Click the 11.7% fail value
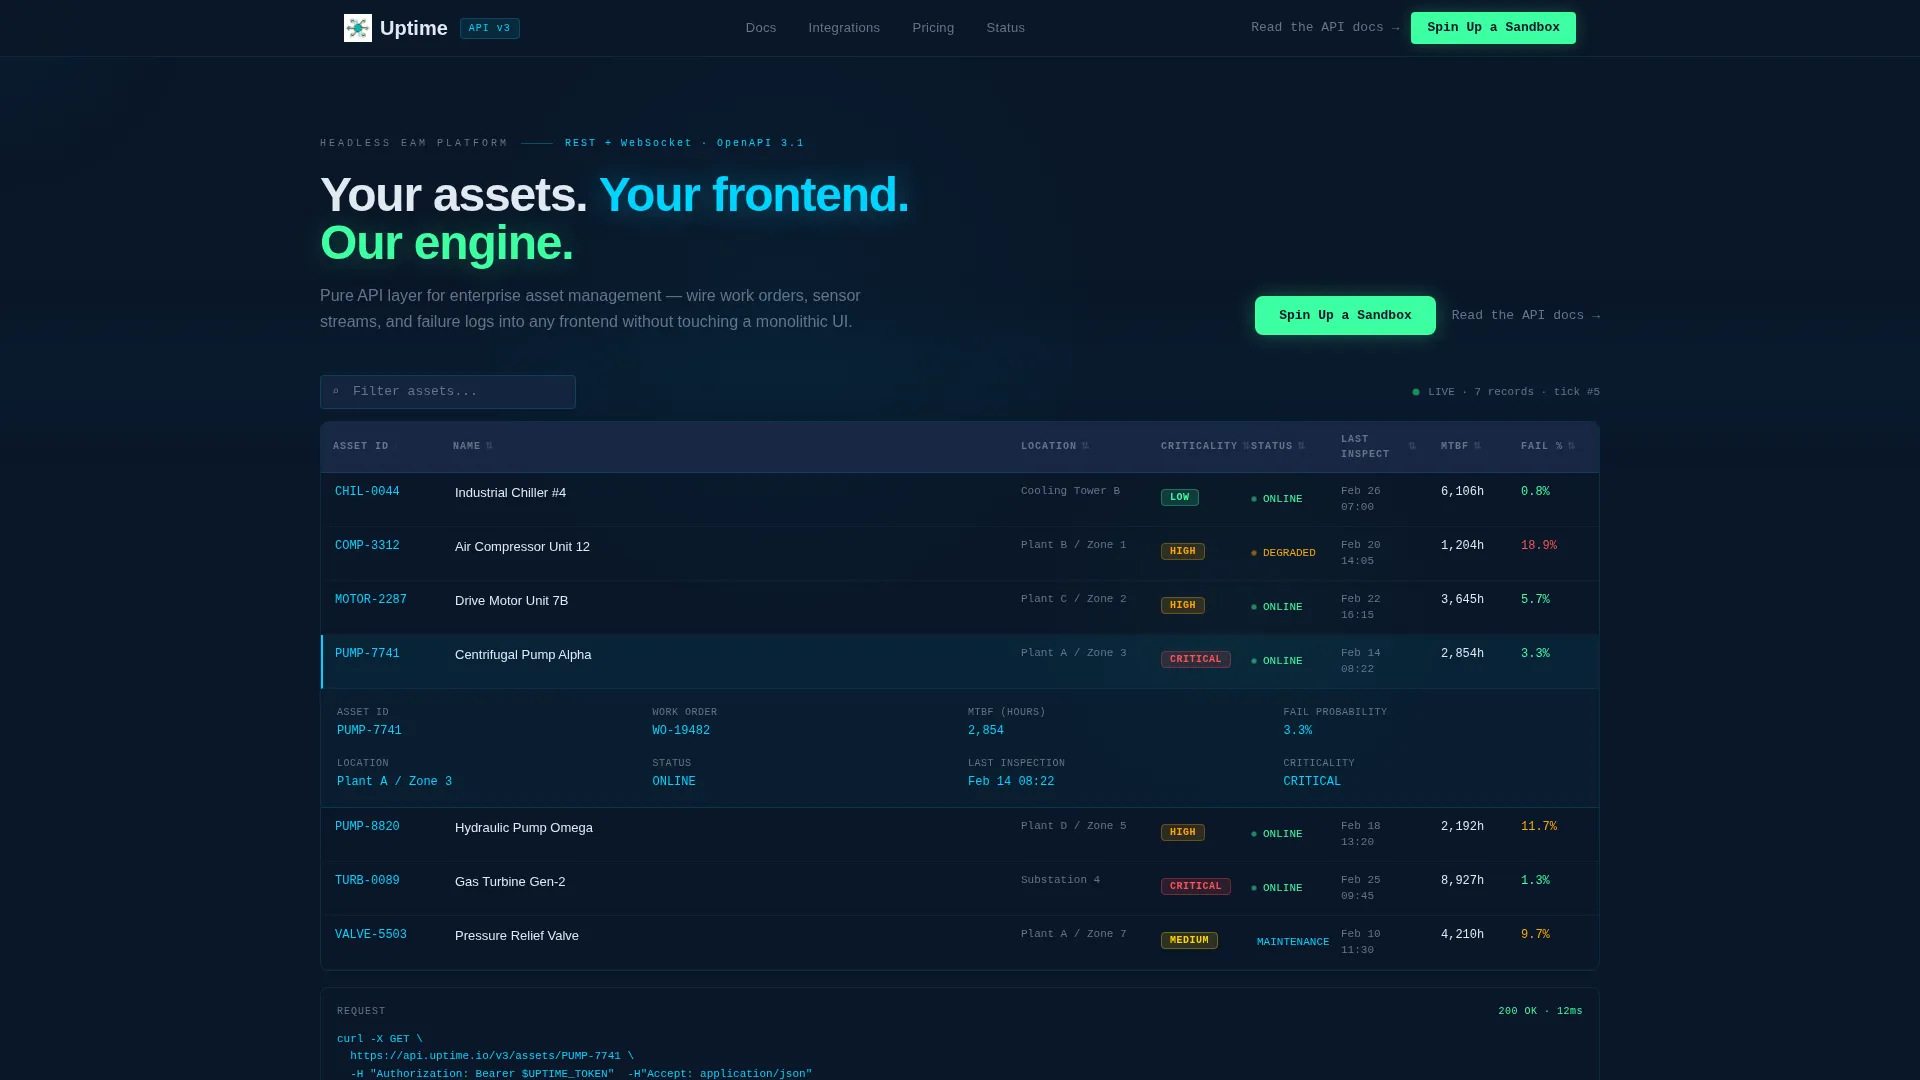Screen dimensions: 1920x1080 (x=1539, y=827)
